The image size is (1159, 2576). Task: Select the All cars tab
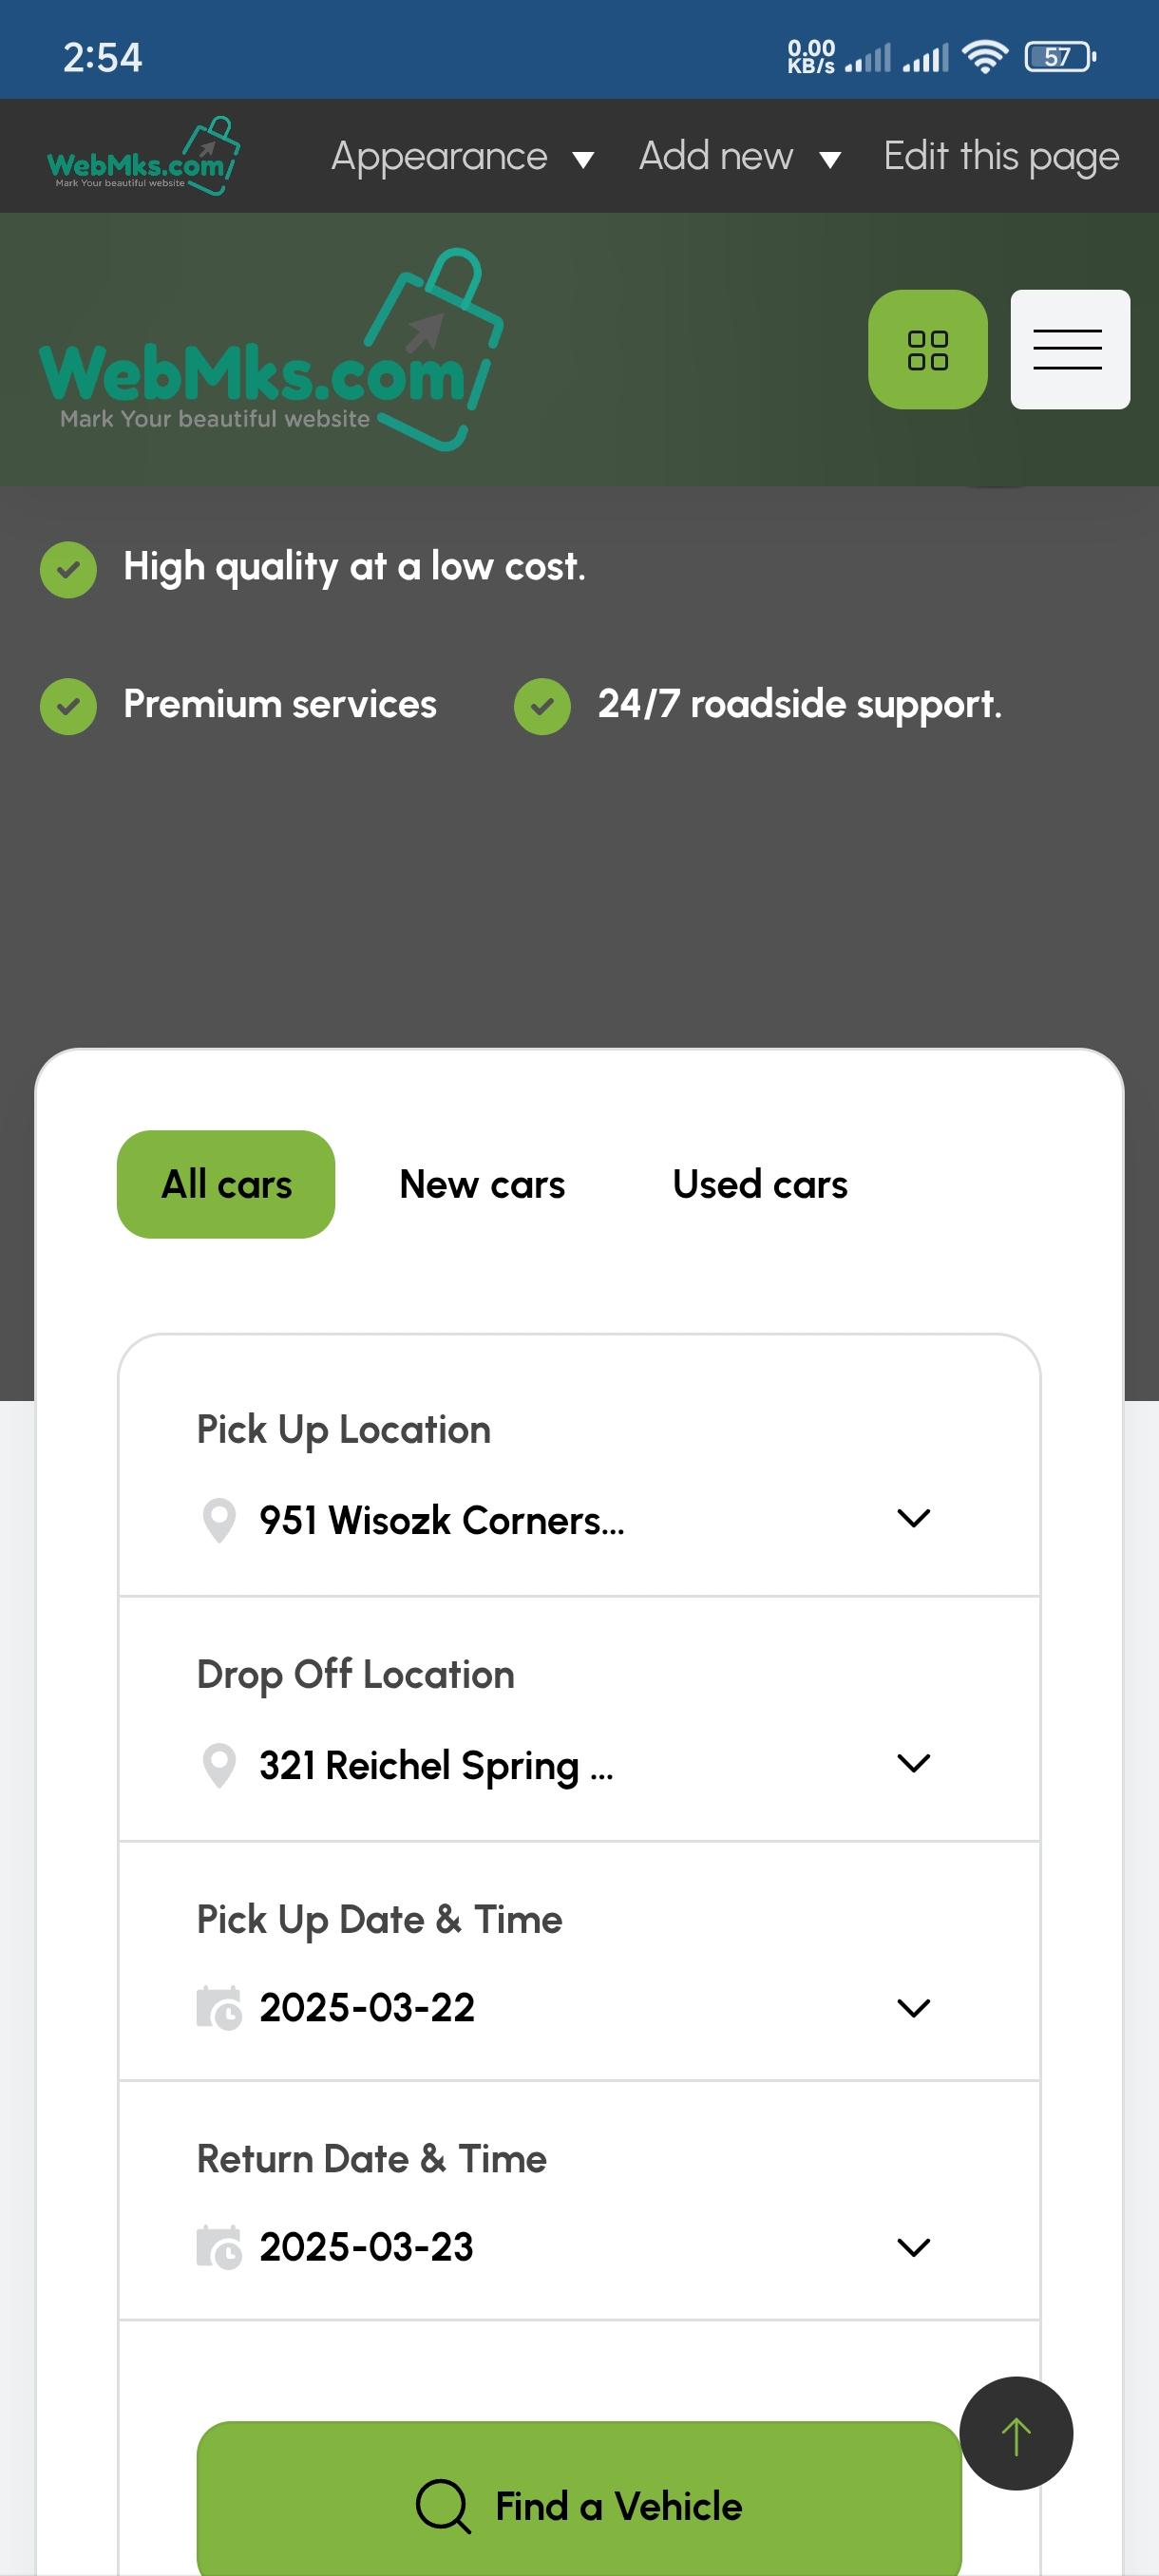click(x=226, y=1184)
